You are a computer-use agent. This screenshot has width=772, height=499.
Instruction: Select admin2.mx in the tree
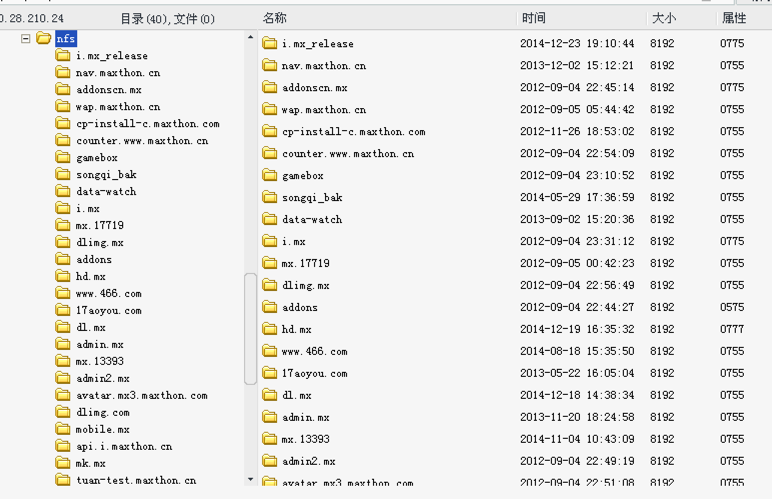pos(103,378)
